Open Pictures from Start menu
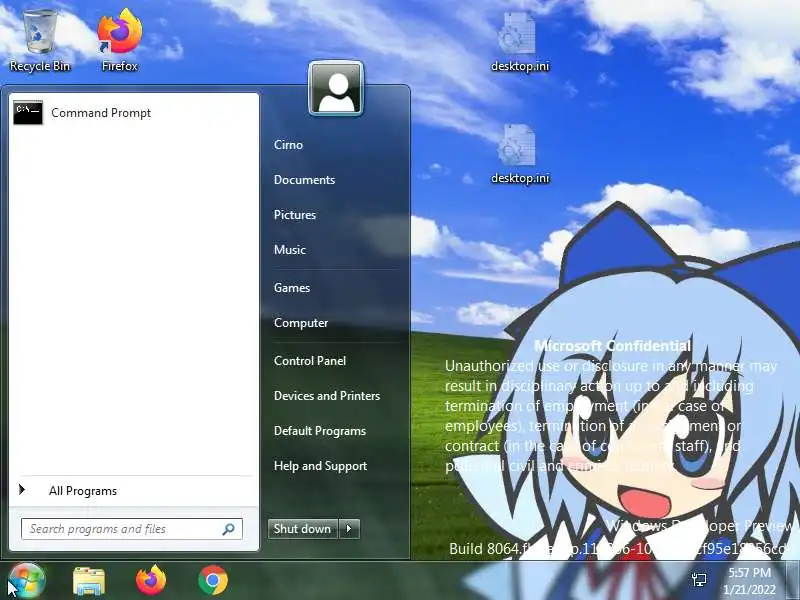Viewport: 800px width, 600px height. [295, 215]
